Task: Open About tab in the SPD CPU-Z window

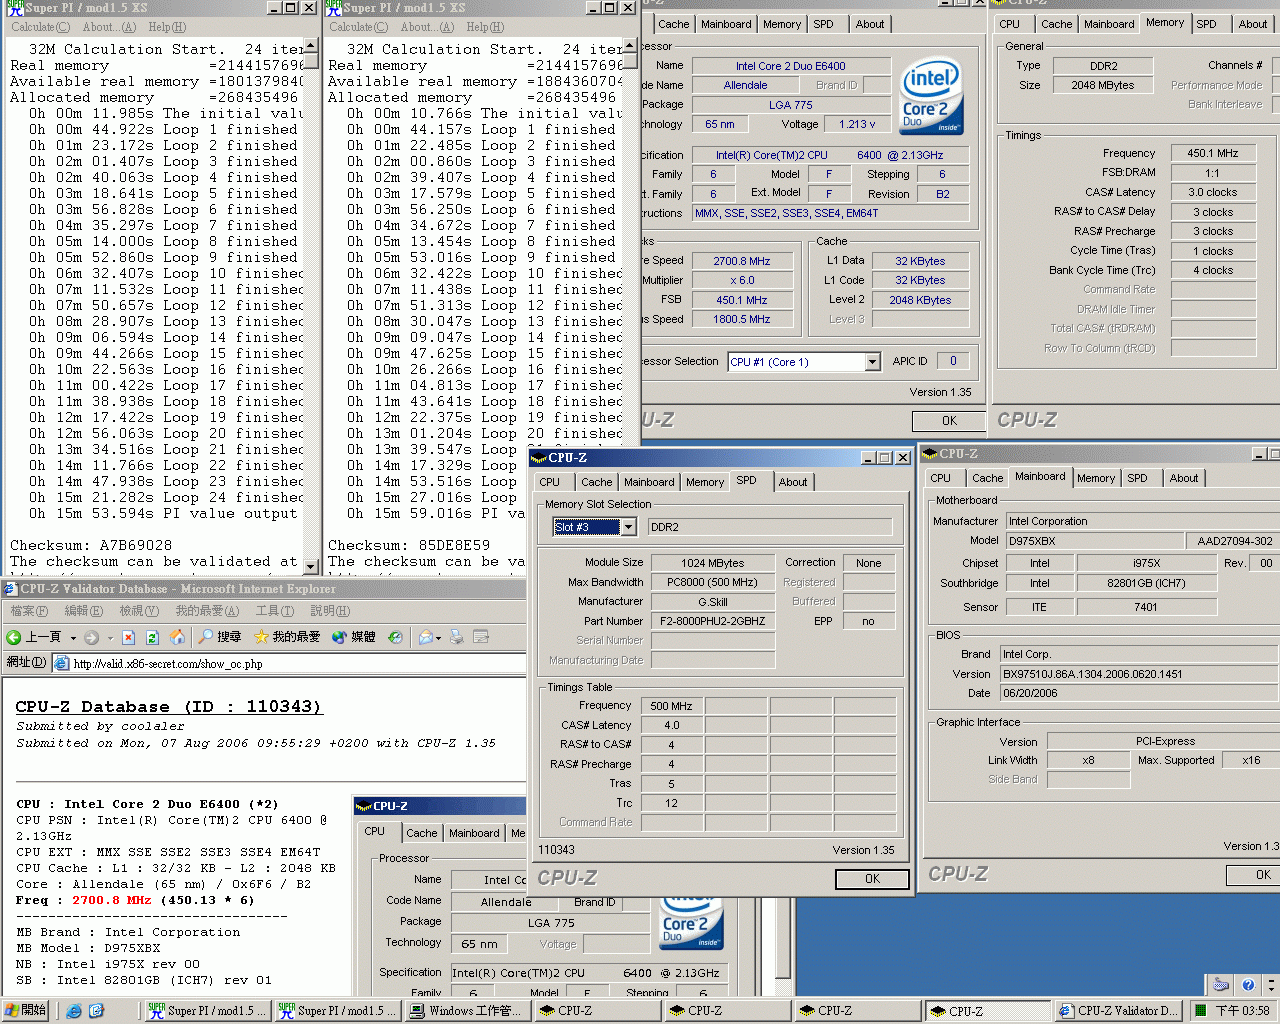Action: (x=793, y=482)
